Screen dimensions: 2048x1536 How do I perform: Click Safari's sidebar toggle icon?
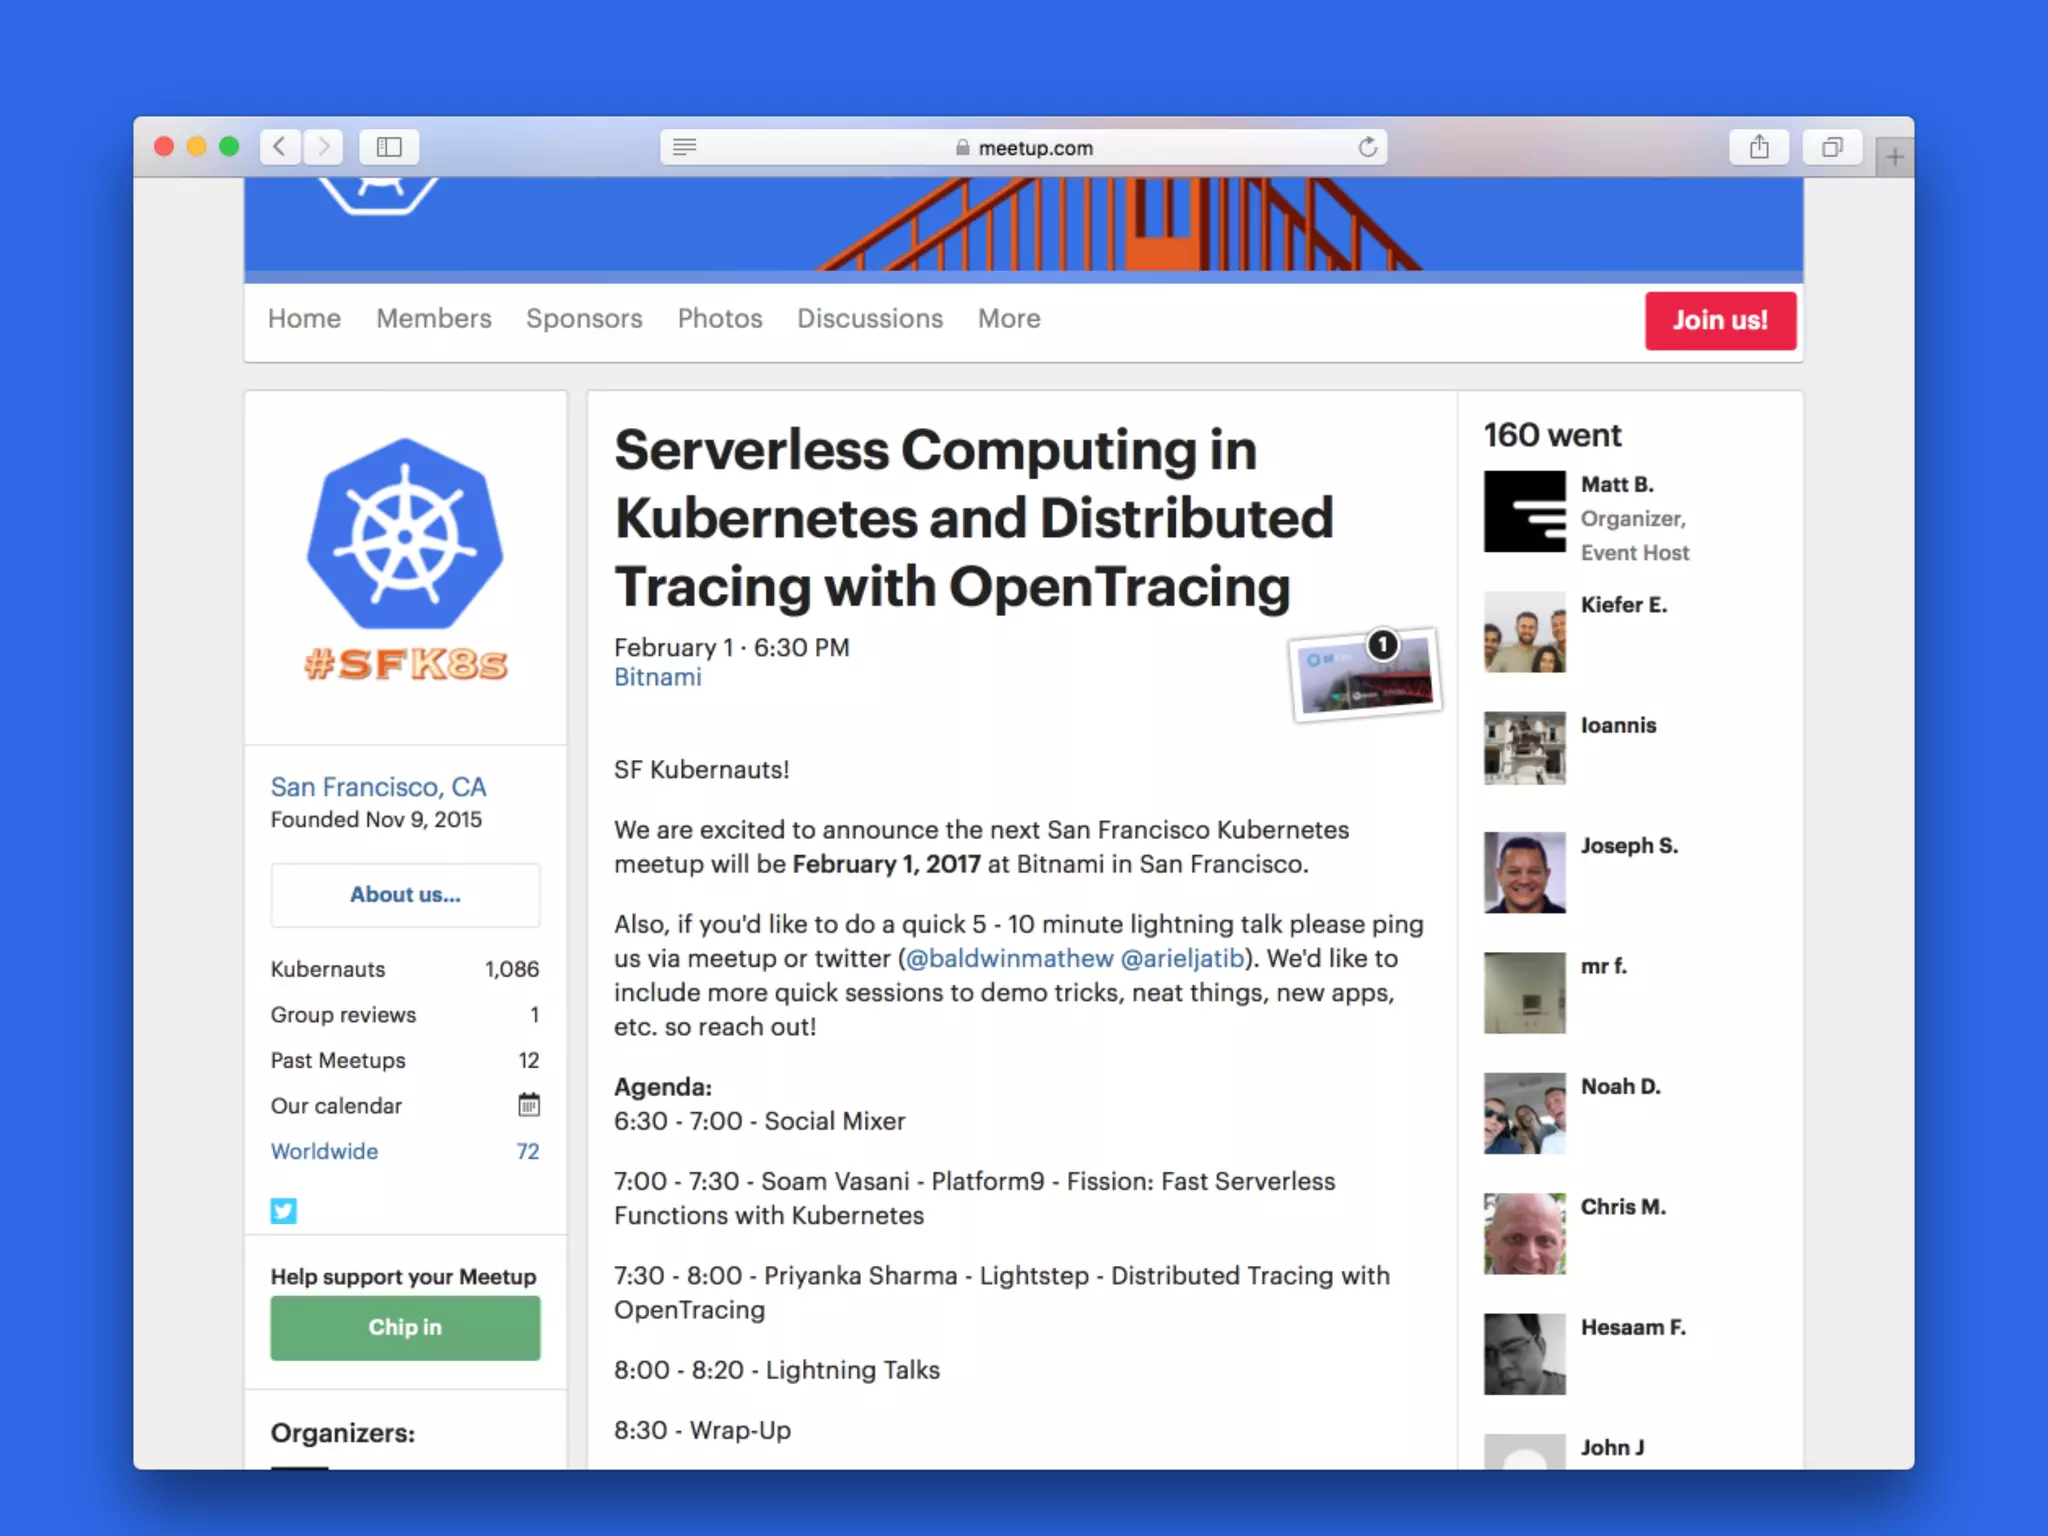pos(389,147)
